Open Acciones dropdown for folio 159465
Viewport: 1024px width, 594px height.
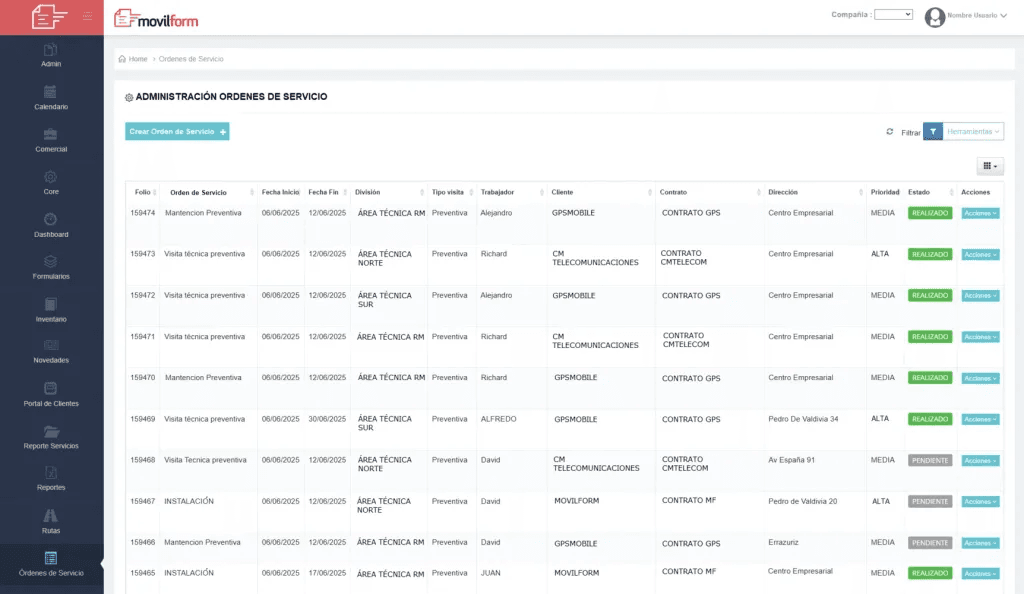coord(980,573)
